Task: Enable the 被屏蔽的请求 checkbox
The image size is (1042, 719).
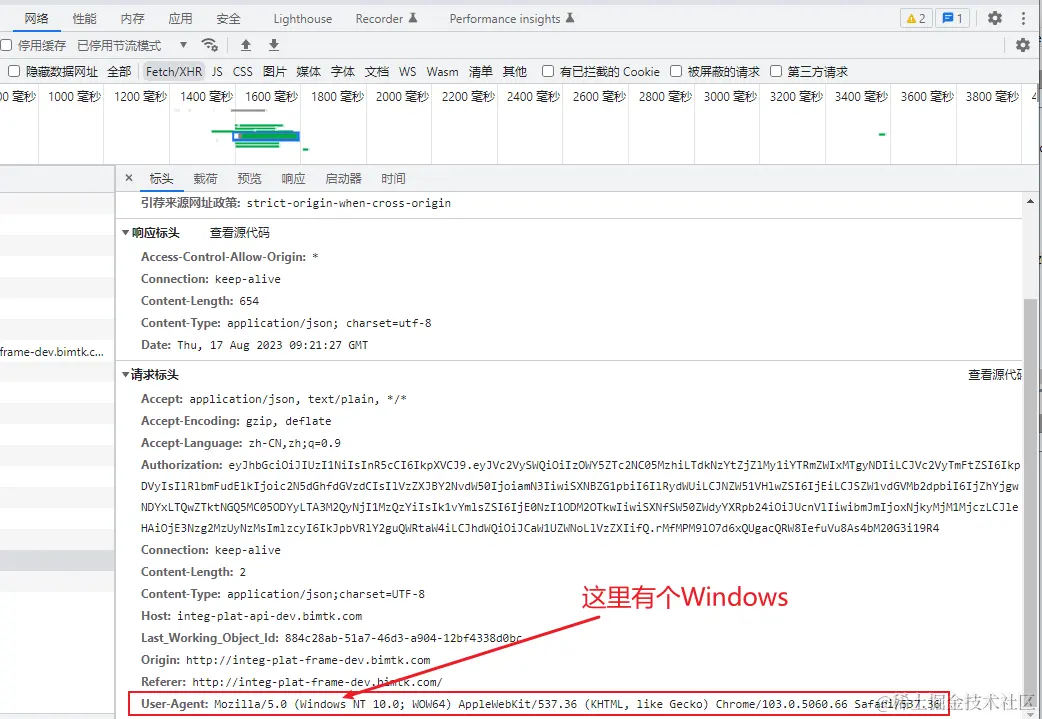Action: coord(676,71)
